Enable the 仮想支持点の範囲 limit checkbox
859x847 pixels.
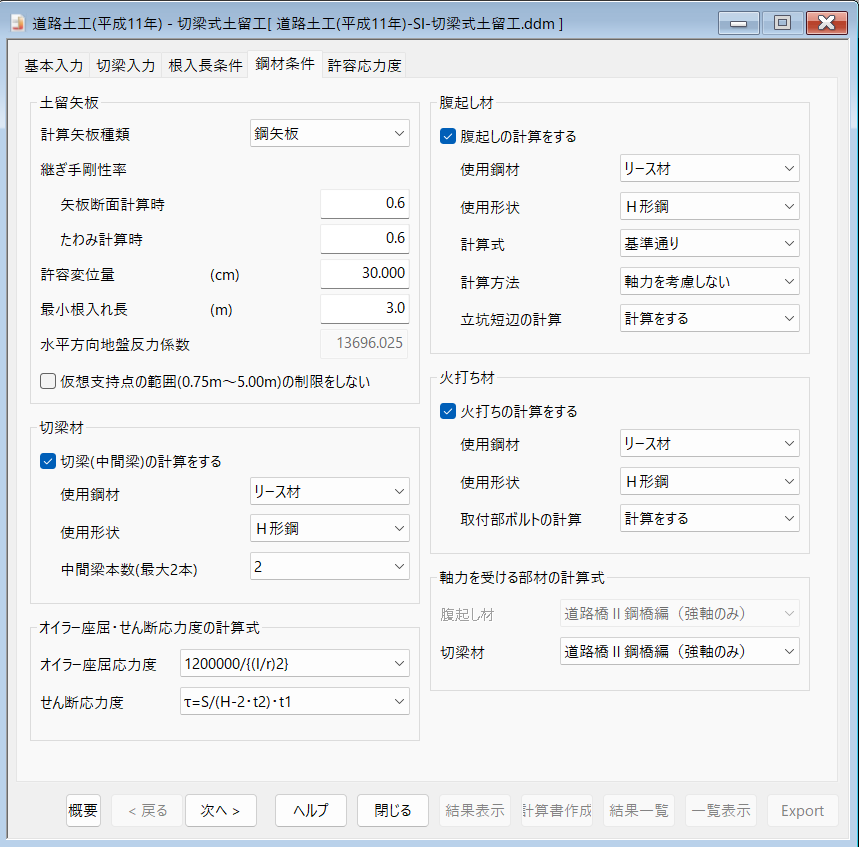coord(48,381)
